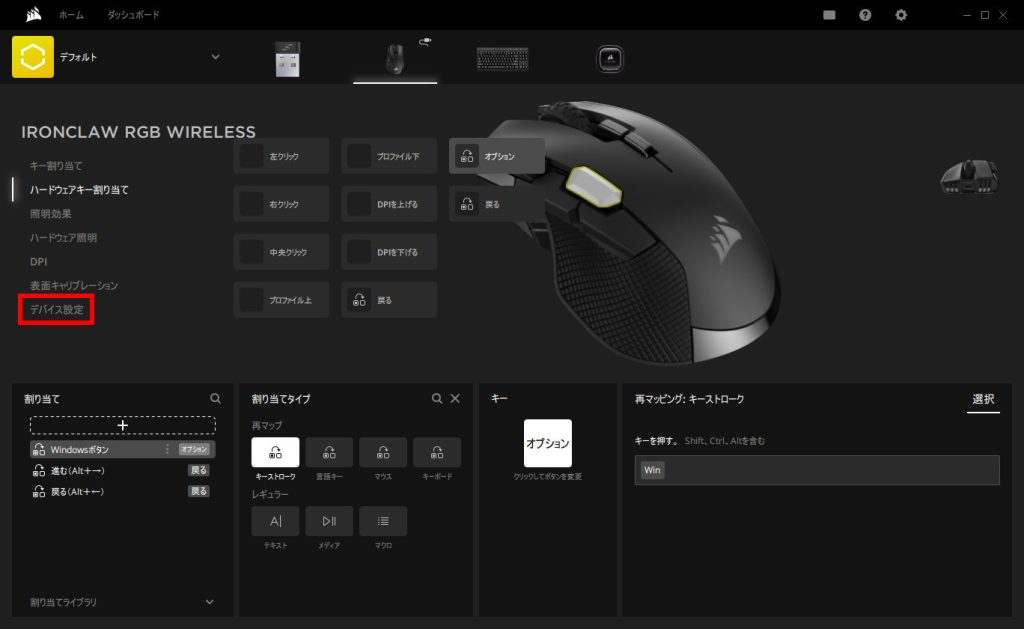Viewport: 1024px width, 629px height.
Task: Select the プロファイル下 button slot
Action: 389,156
